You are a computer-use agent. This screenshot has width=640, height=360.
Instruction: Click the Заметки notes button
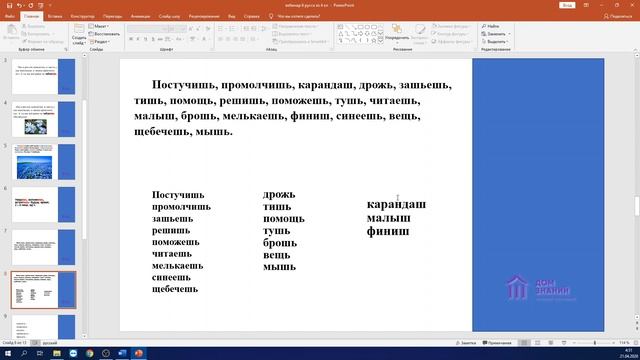point(466,343)
